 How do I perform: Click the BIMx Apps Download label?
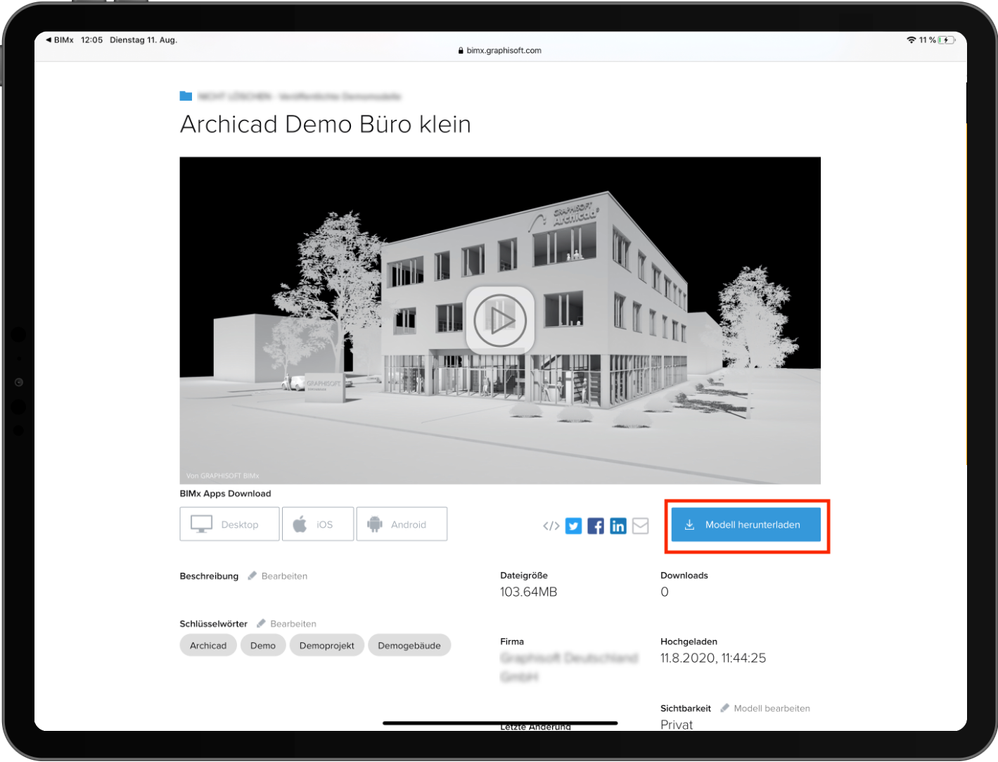(225, 493)
